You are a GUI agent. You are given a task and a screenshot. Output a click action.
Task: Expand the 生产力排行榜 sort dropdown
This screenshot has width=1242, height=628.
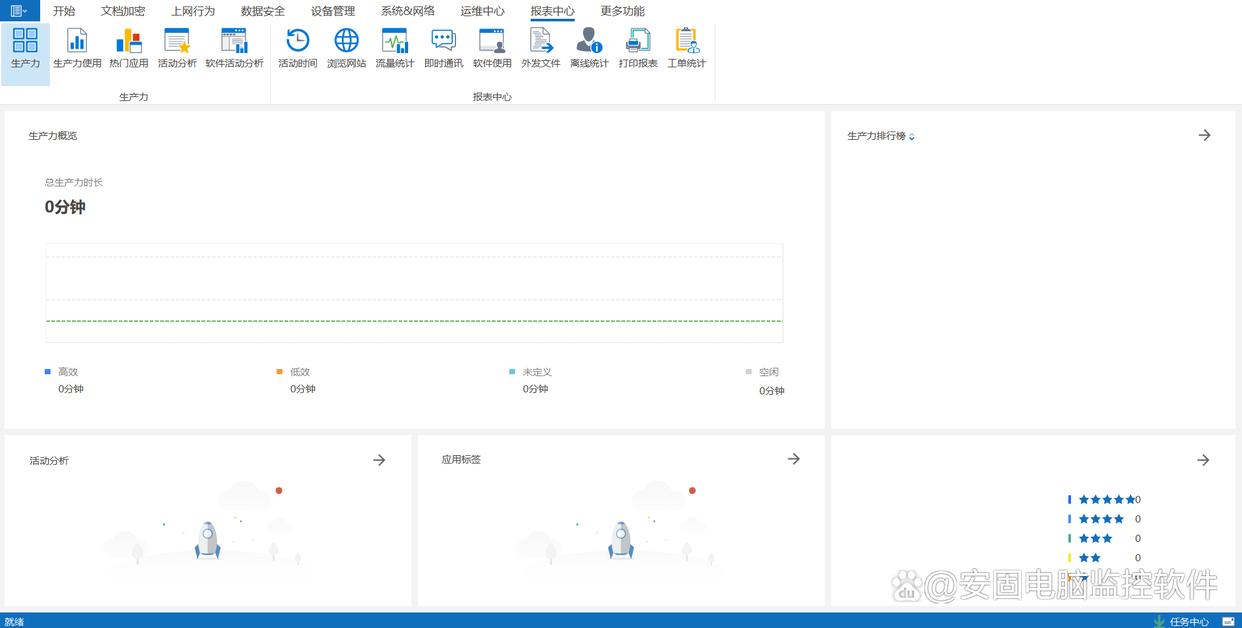pos(912,137)
